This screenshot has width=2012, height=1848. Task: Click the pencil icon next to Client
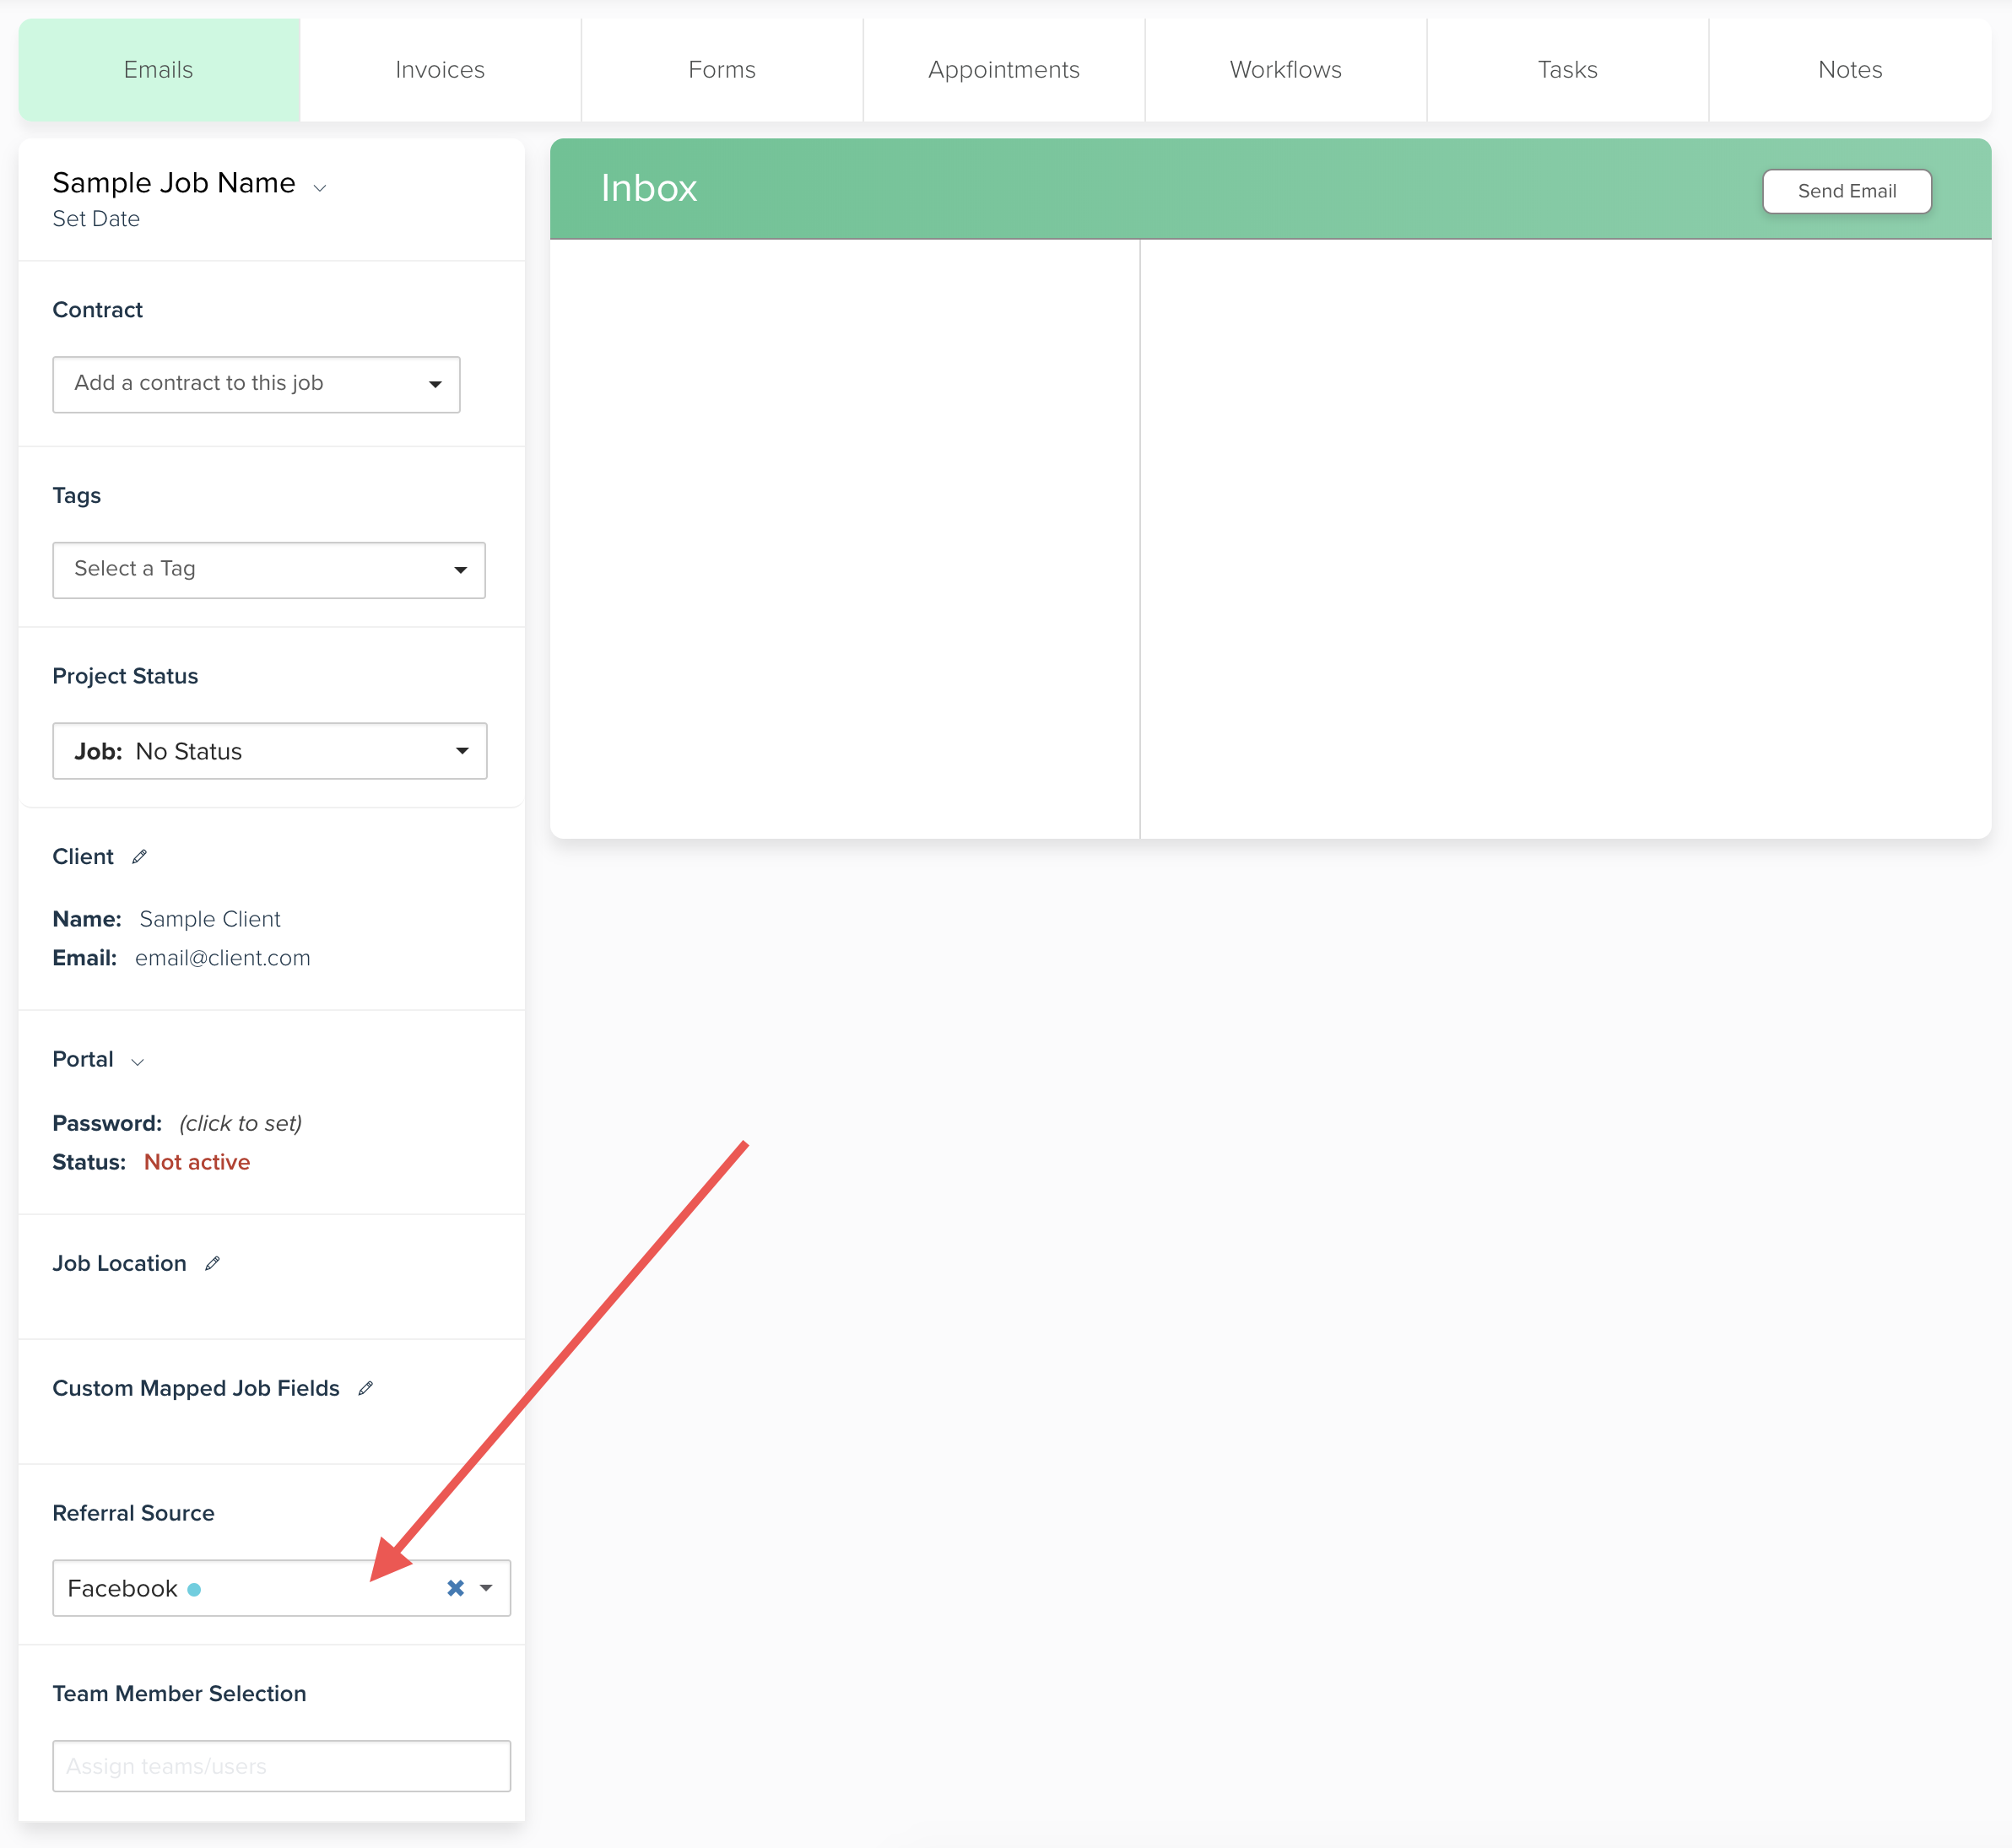139,857
